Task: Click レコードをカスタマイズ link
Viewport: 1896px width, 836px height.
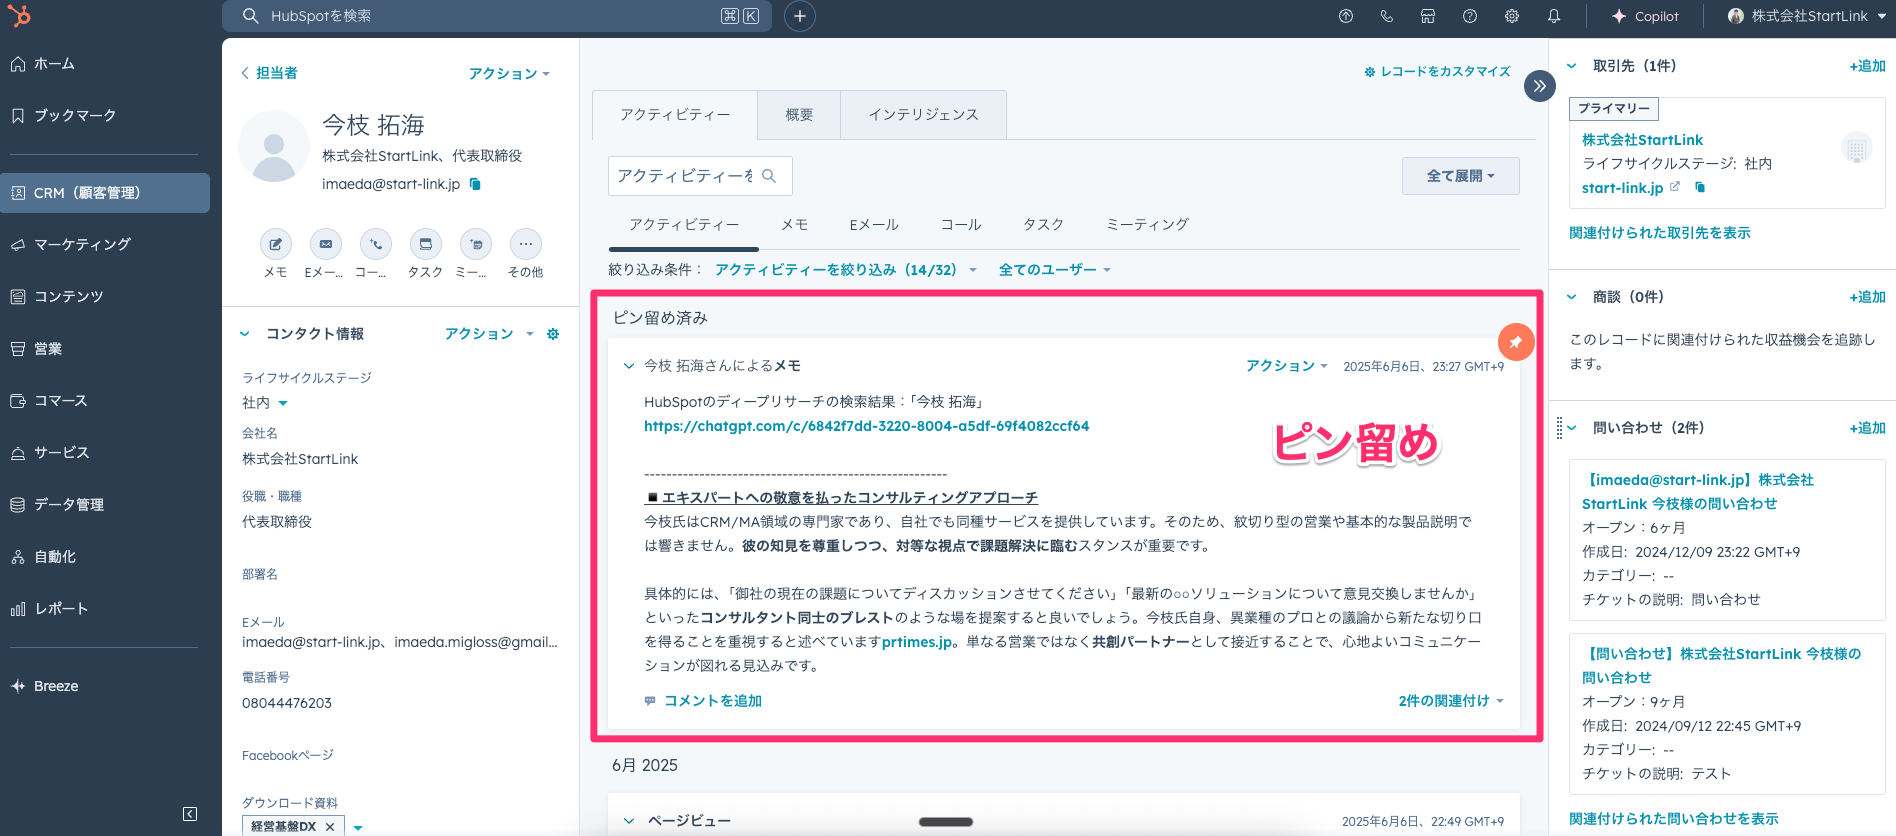Action: click(x=1437, y=72)
